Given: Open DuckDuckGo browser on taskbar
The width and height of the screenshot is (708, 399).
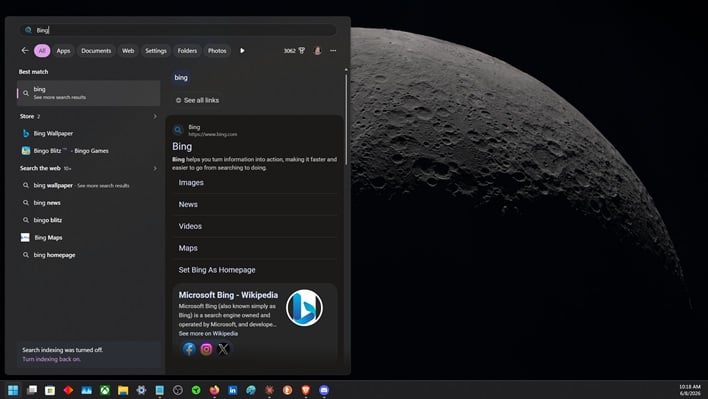Looking at the screenshot, I should 288,390.
